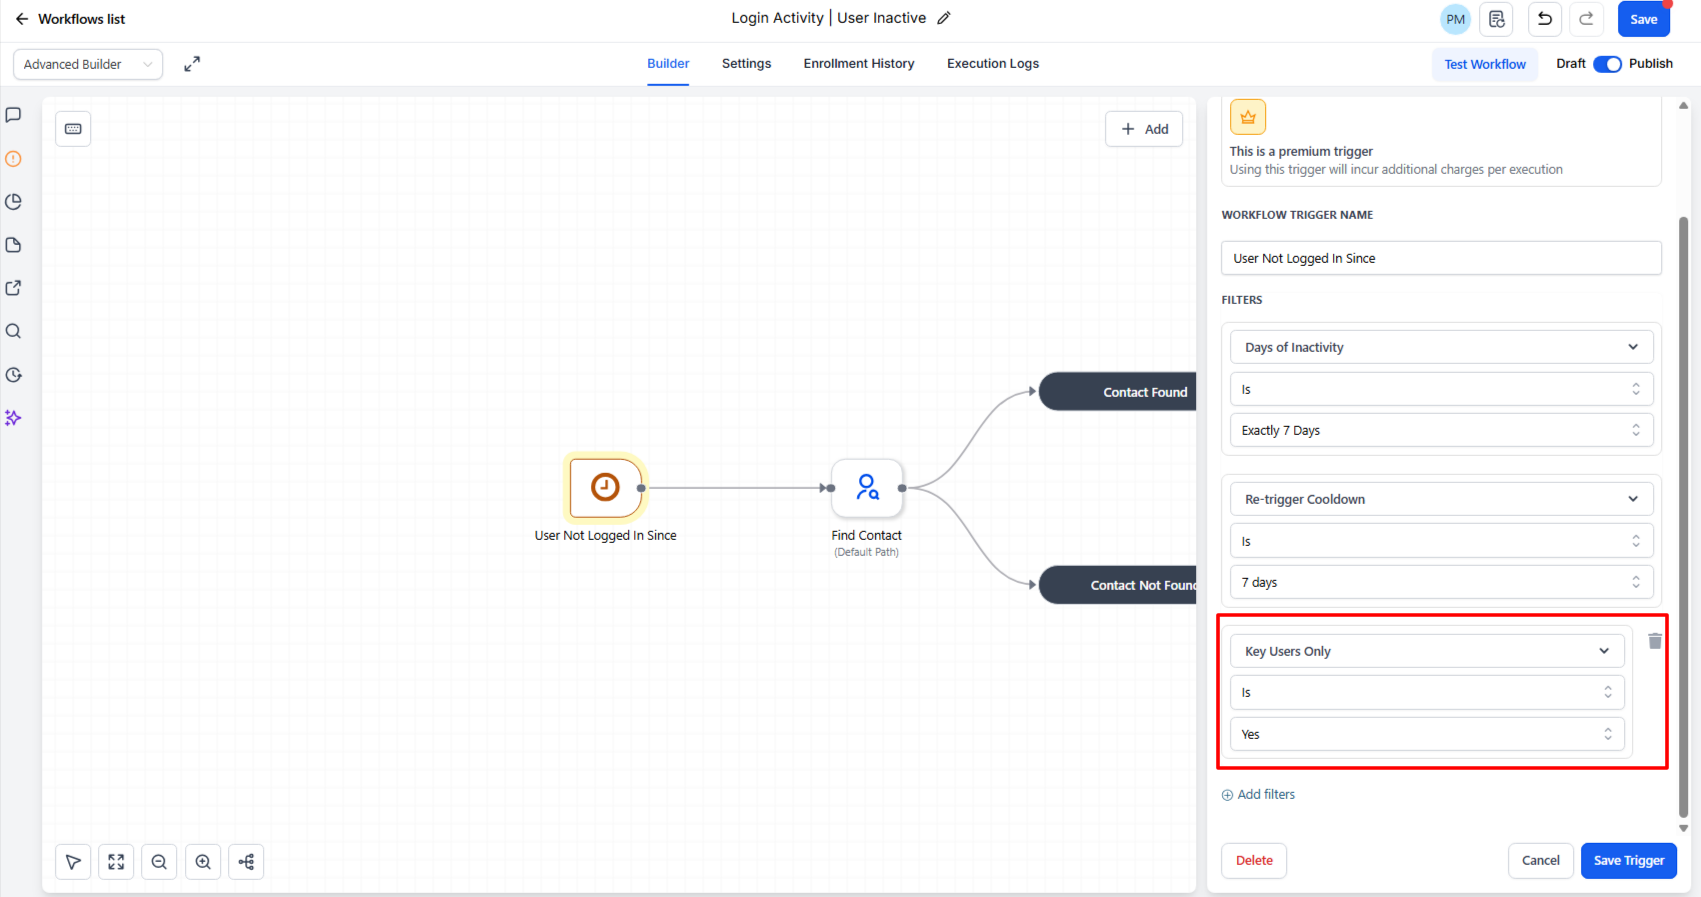Screen dimensions: 1701x897
Task: Fit workflow to screen
Action: pos(116,862)
